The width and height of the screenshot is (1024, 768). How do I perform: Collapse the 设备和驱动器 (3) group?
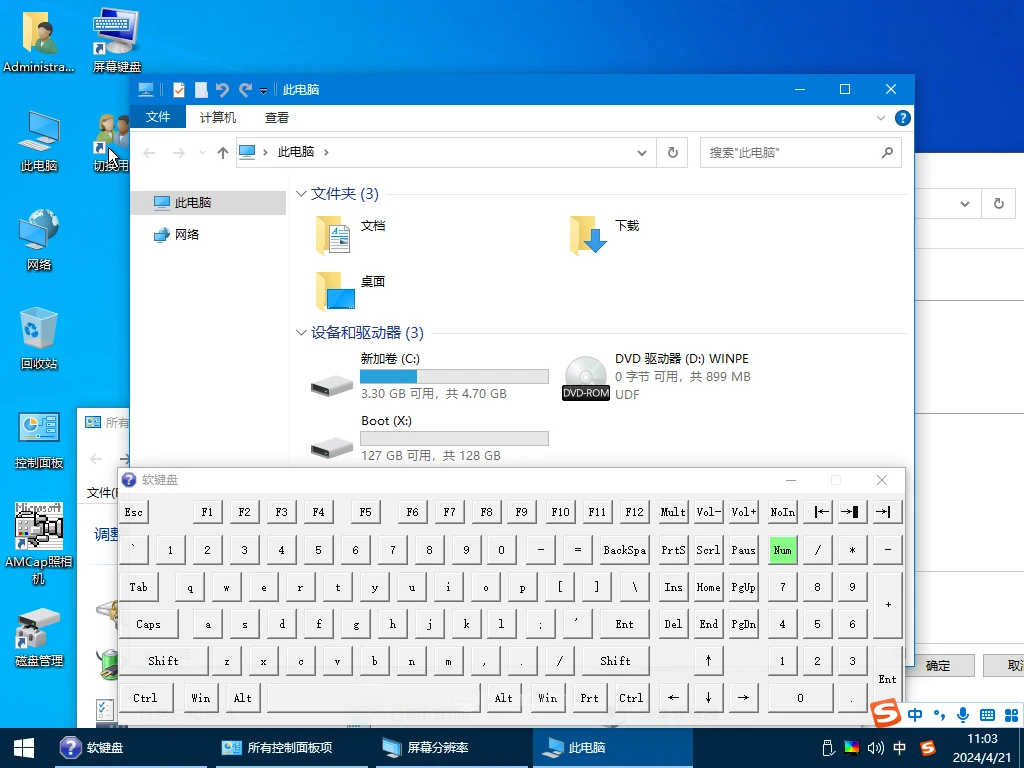pos(301,333)
